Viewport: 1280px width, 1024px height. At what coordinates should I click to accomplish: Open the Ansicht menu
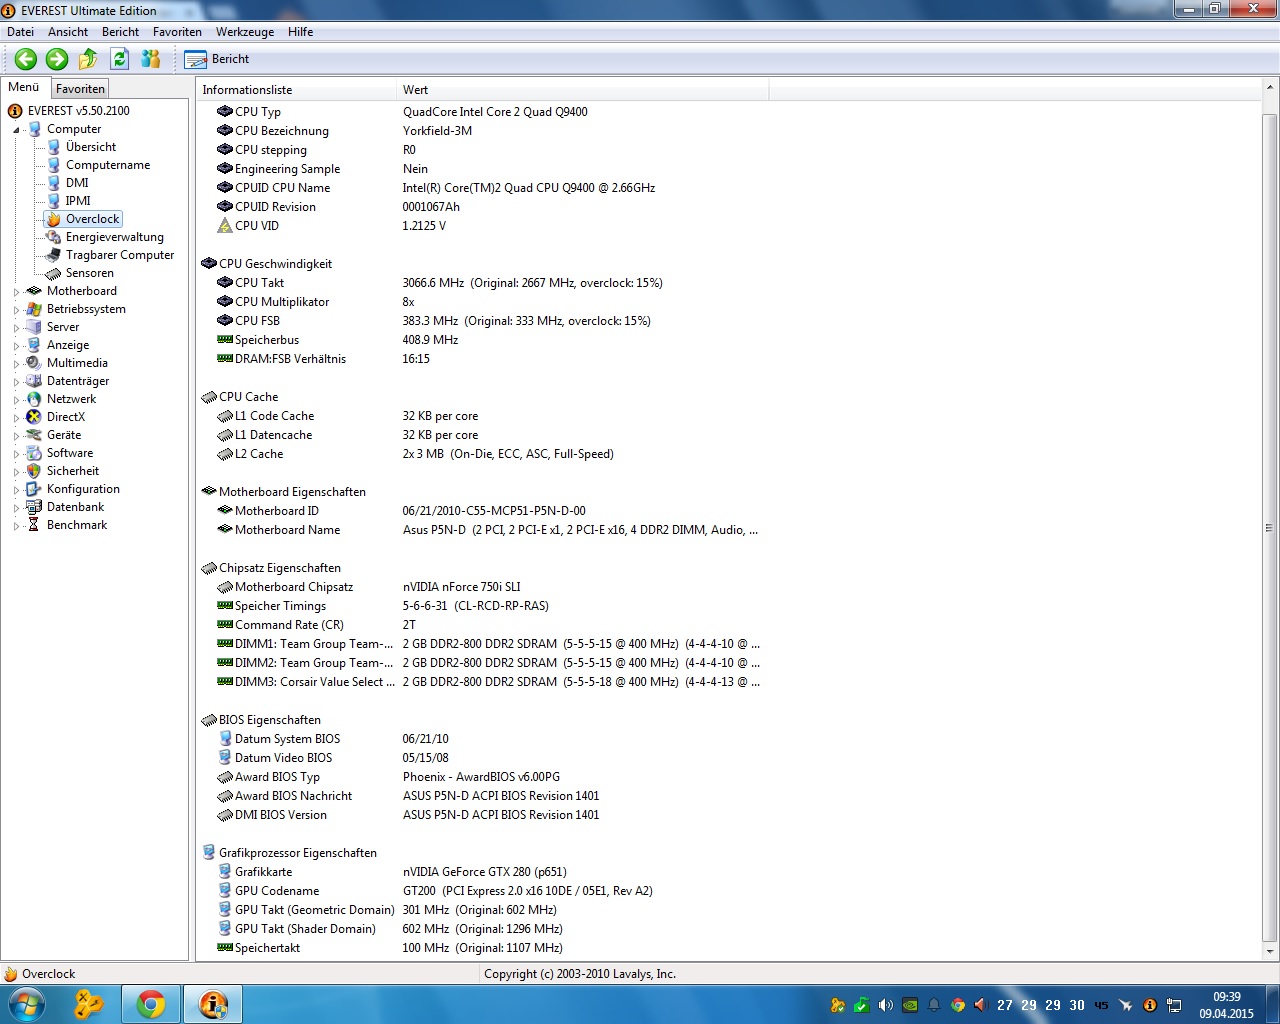tap(68, 32)
